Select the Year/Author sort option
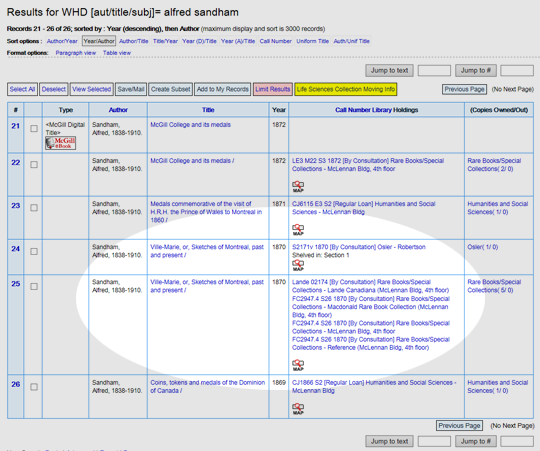This screenshot has width=540, height=451. 99,41
